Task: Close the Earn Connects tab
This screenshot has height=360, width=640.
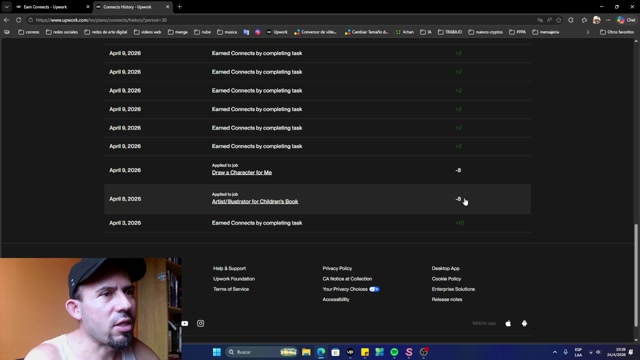Action: pos(88,7)
